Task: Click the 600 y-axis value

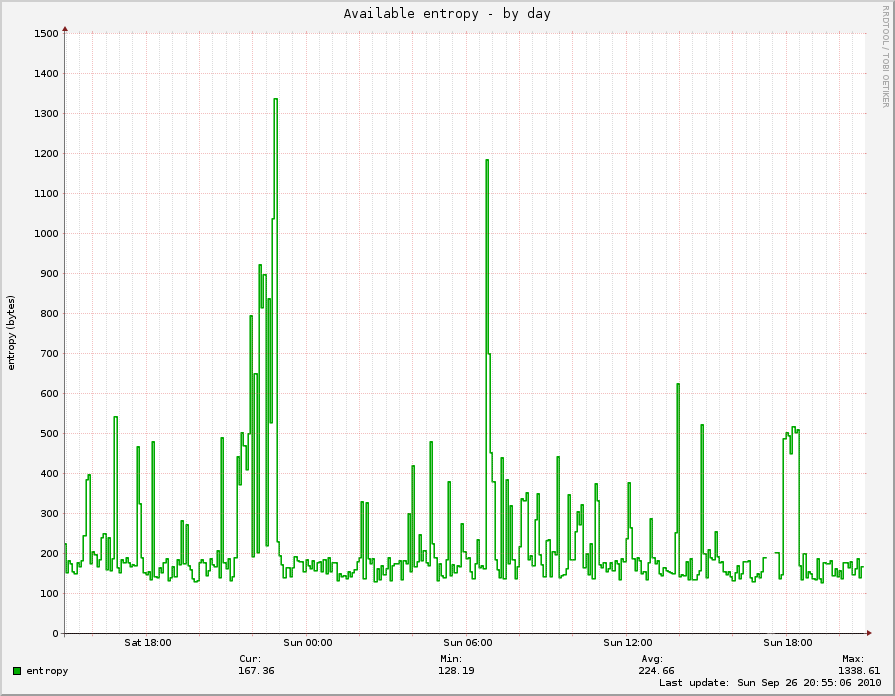Action: pyautogui.click(x=49, y=393)
